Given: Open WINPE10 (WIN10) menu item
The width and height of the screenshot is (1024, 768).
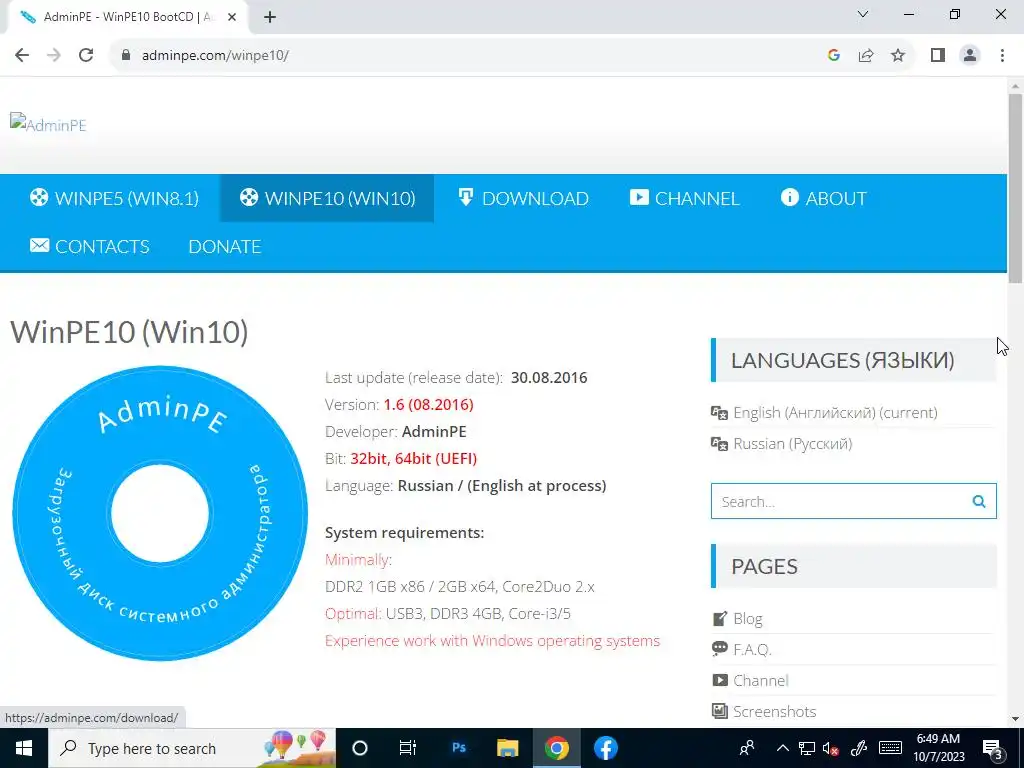Looking at the screenshot, I should pos(327,198).
